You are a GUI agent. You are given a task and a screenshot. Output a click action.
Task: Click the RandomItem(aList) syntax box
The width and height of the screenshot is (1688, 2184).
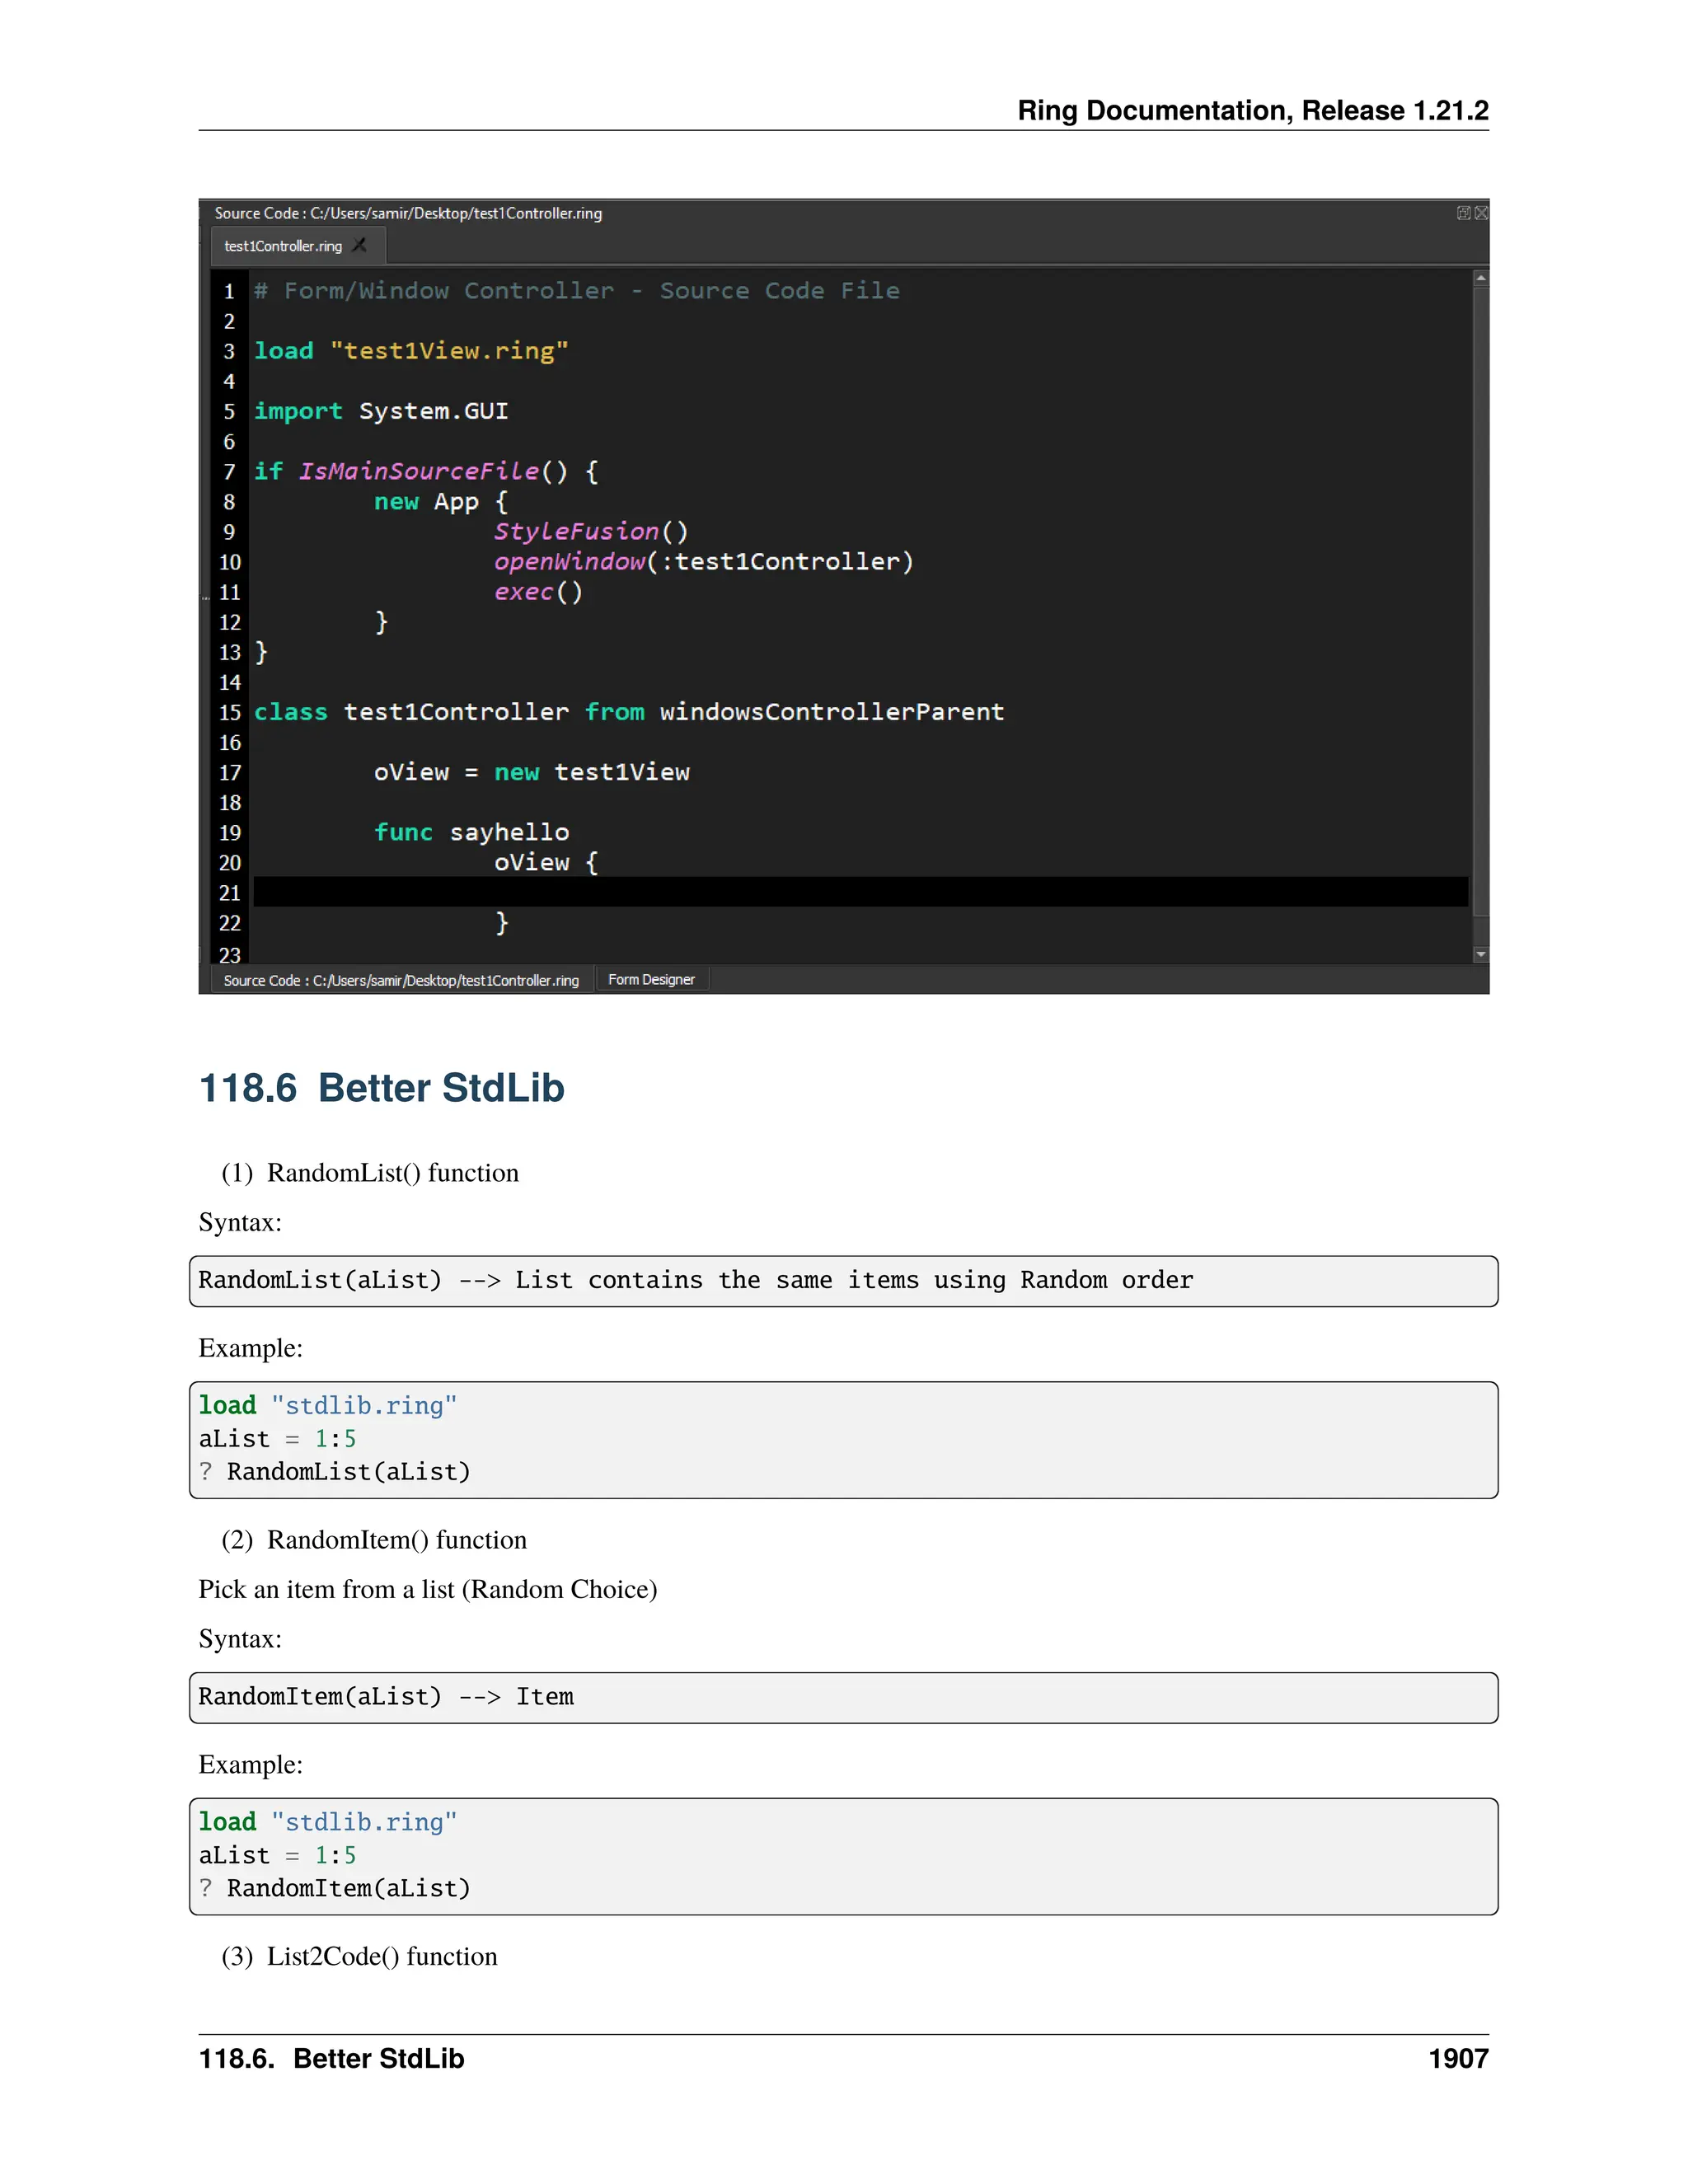point(843,1697)
